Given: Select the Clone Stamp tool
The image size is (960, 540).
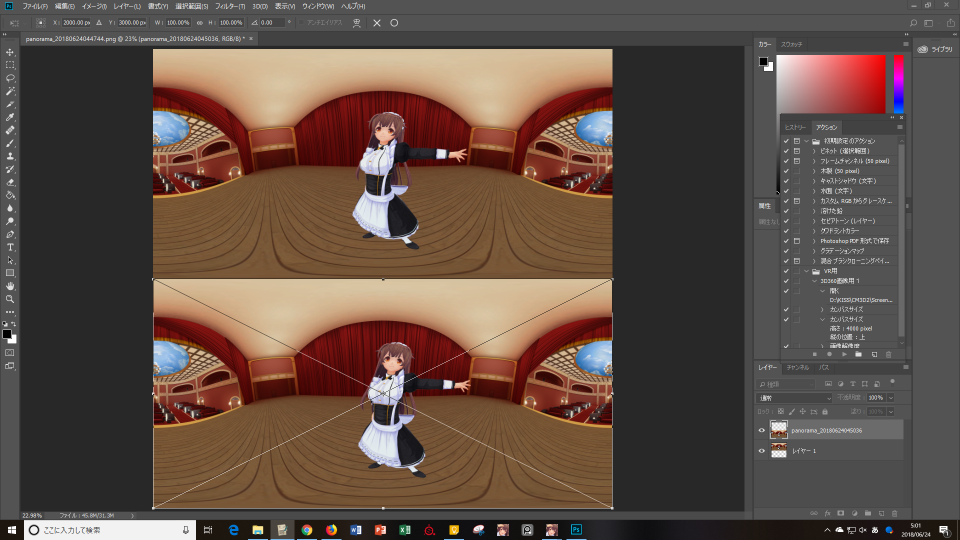Looking at the screenshot, I should point(10,157).
